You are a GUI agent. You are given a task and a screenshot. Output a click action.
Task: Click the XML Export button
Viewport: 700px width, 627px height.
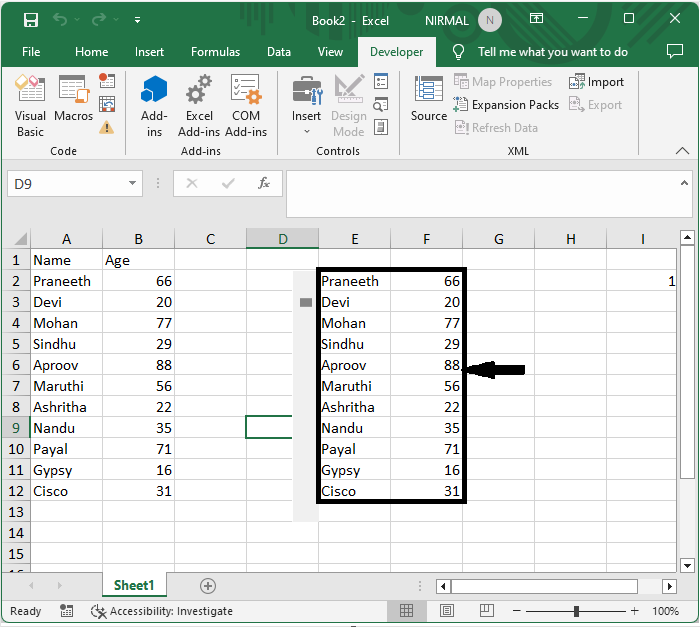pos(596,104)
